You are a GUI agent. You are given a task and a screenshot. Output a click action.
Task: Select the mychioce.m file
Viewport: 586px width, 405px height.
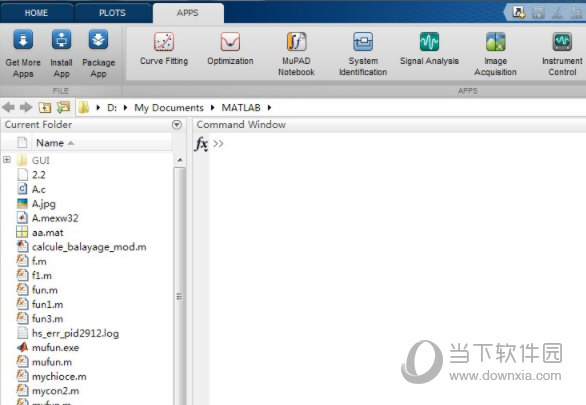[x=59, y=377]
